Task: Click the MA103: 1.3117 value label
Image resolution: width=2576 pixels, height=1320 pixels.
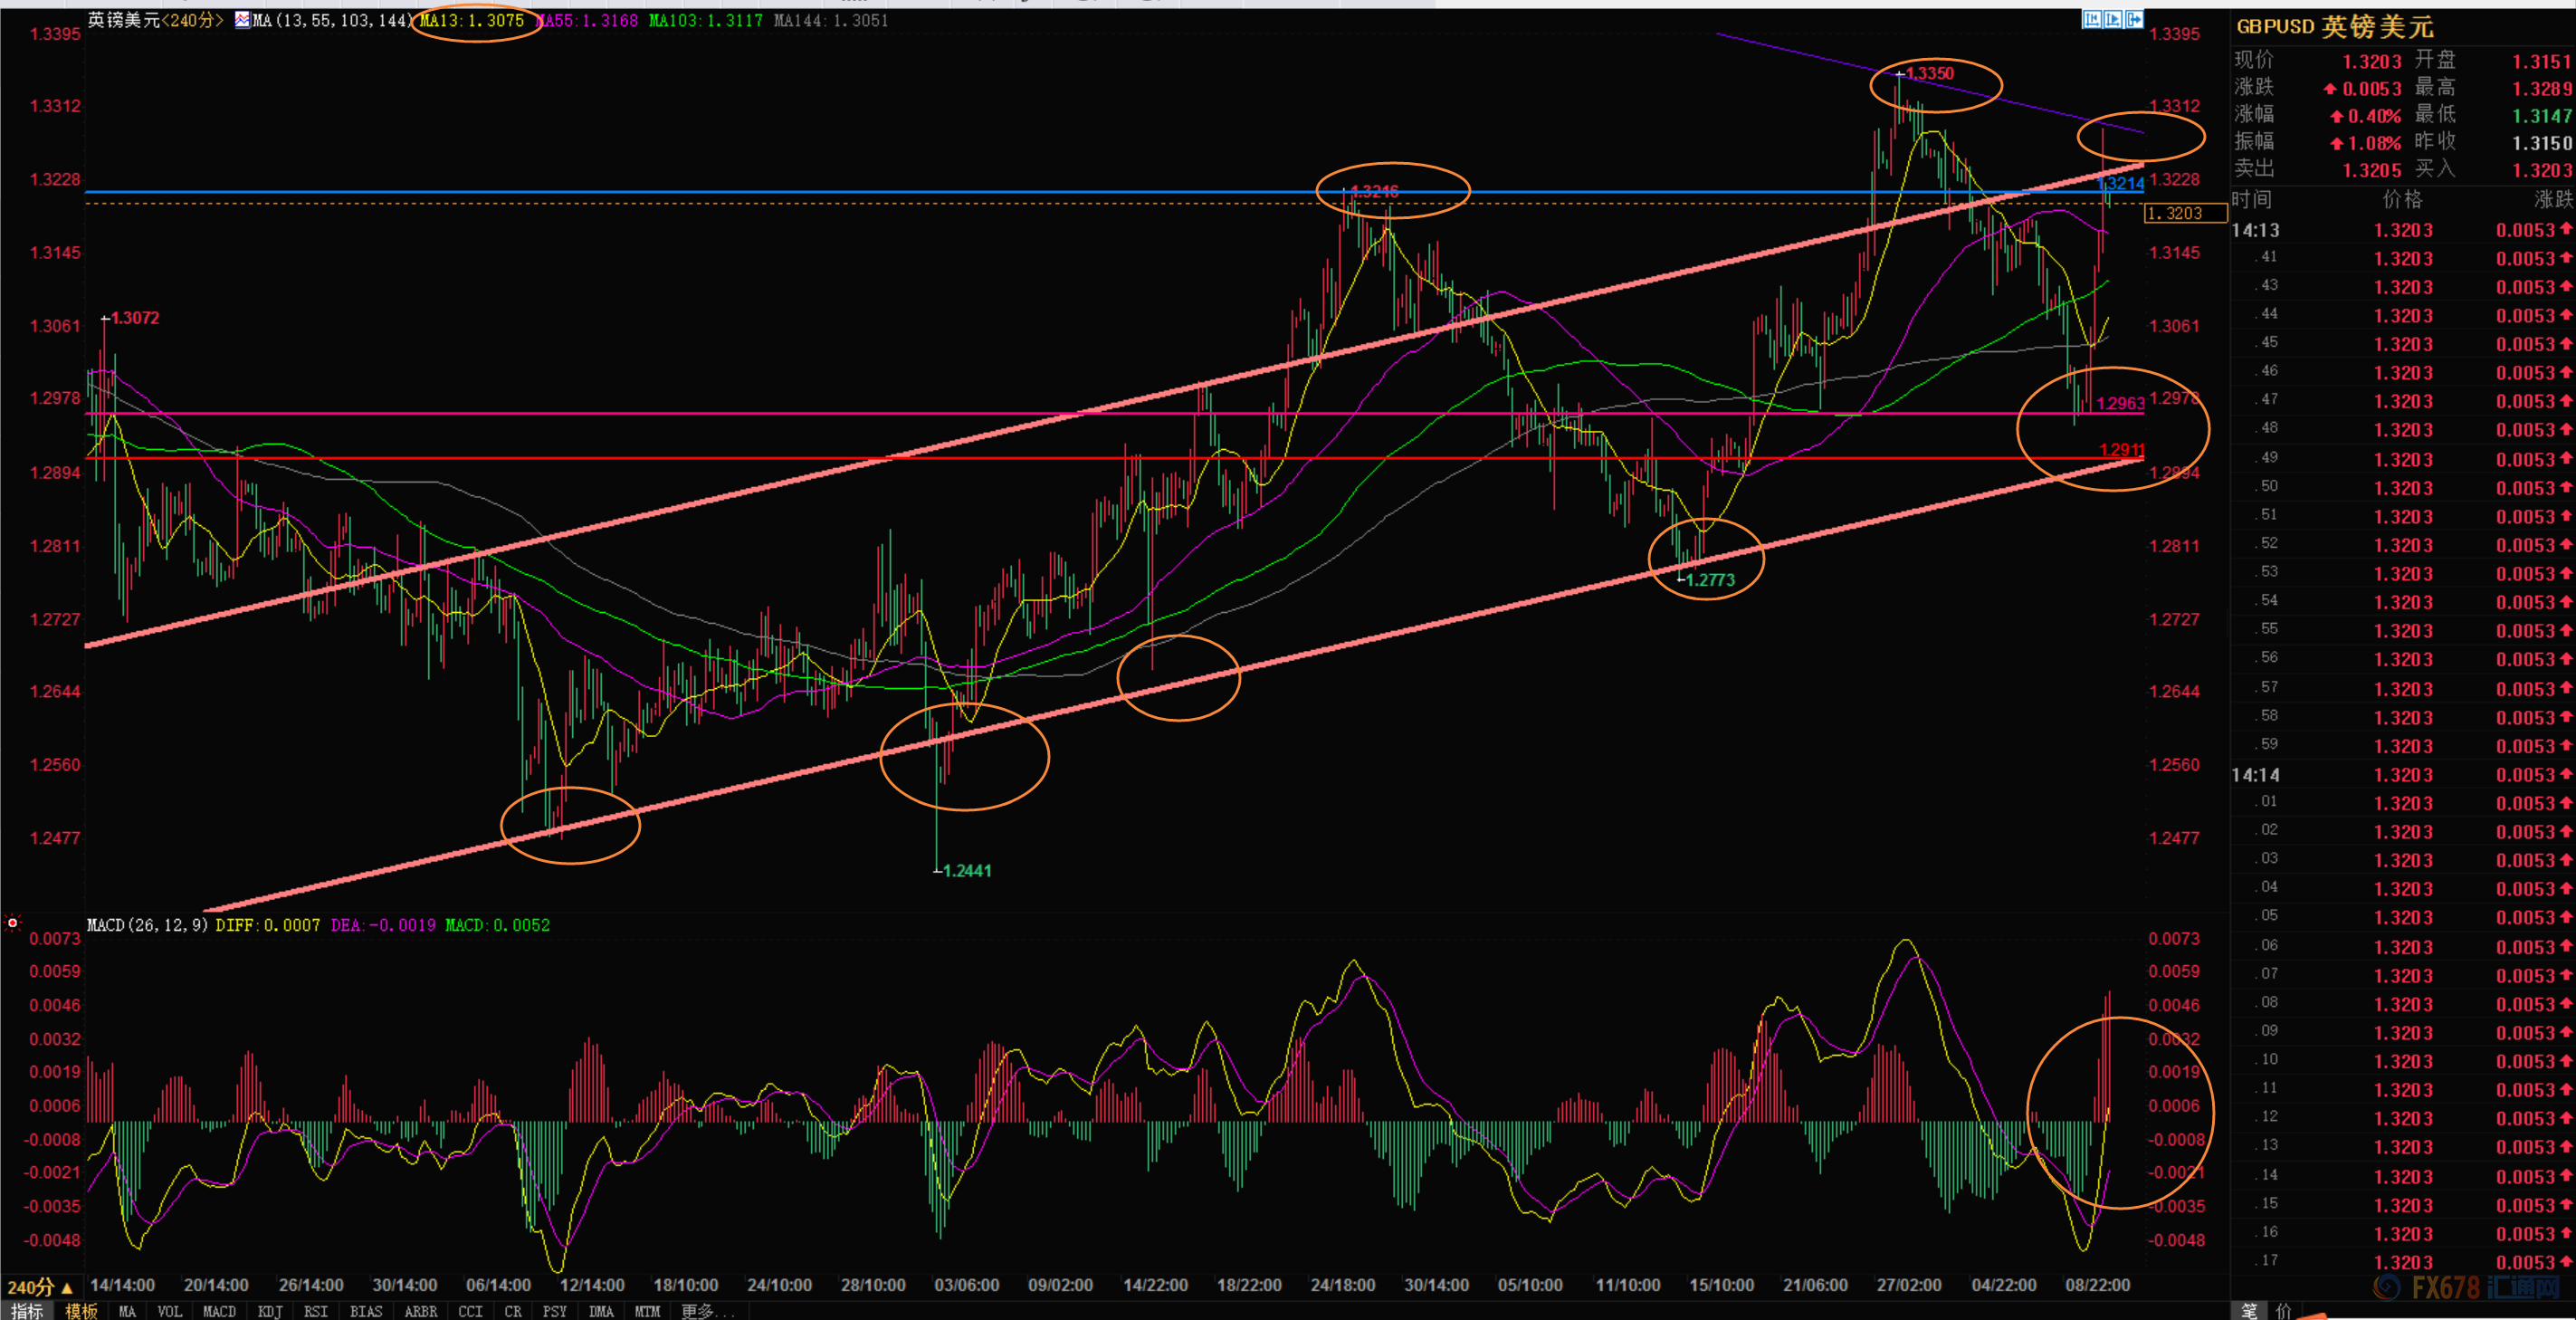Action: [706, 20]
